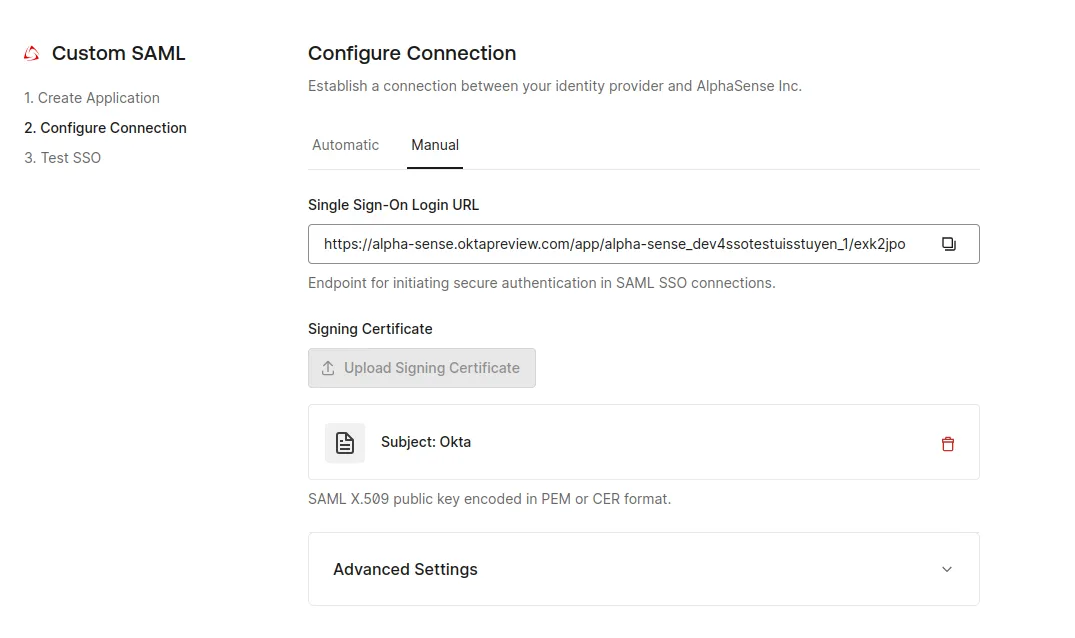
Task: Click into the Single Sign-On Login URL field
Action: point(614,244)
